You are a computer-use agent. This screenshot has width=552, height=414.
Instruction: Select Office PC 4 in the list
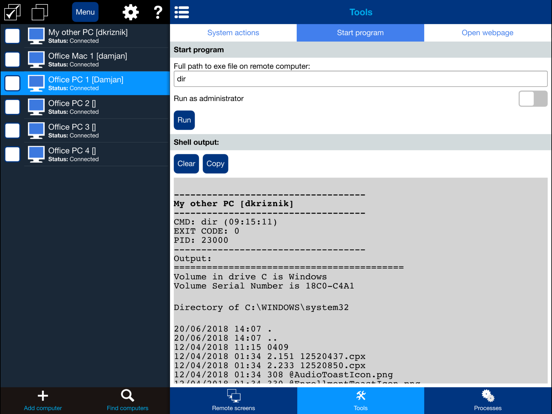pyautogui.click(x=85, y=154)
